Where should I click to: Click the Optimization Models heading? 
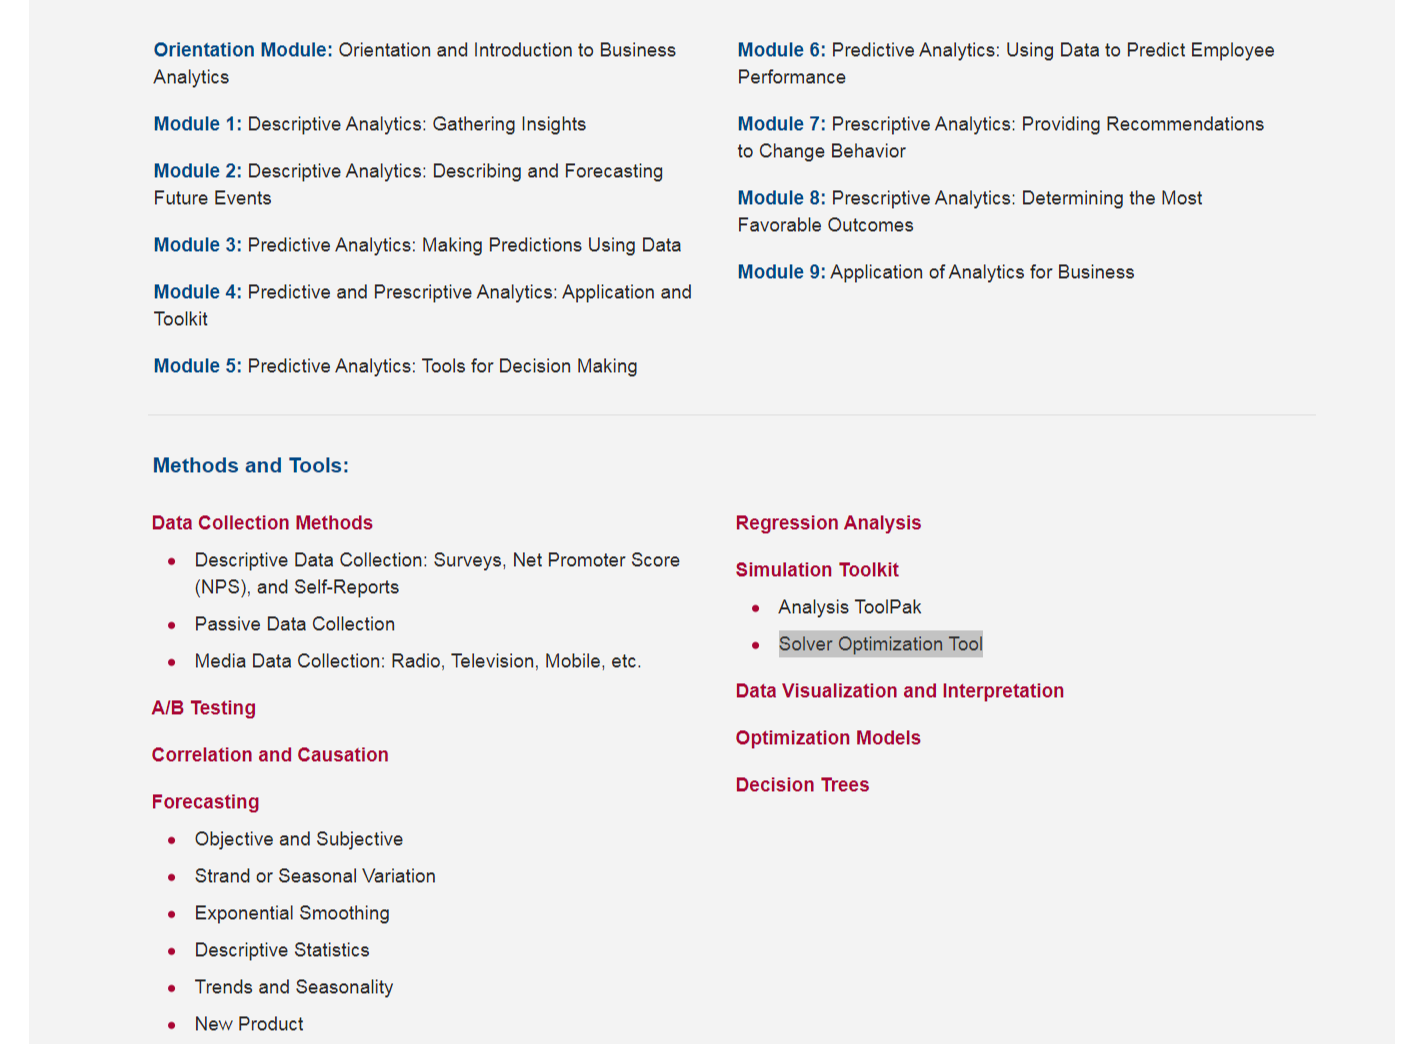[x=828, y=738]
